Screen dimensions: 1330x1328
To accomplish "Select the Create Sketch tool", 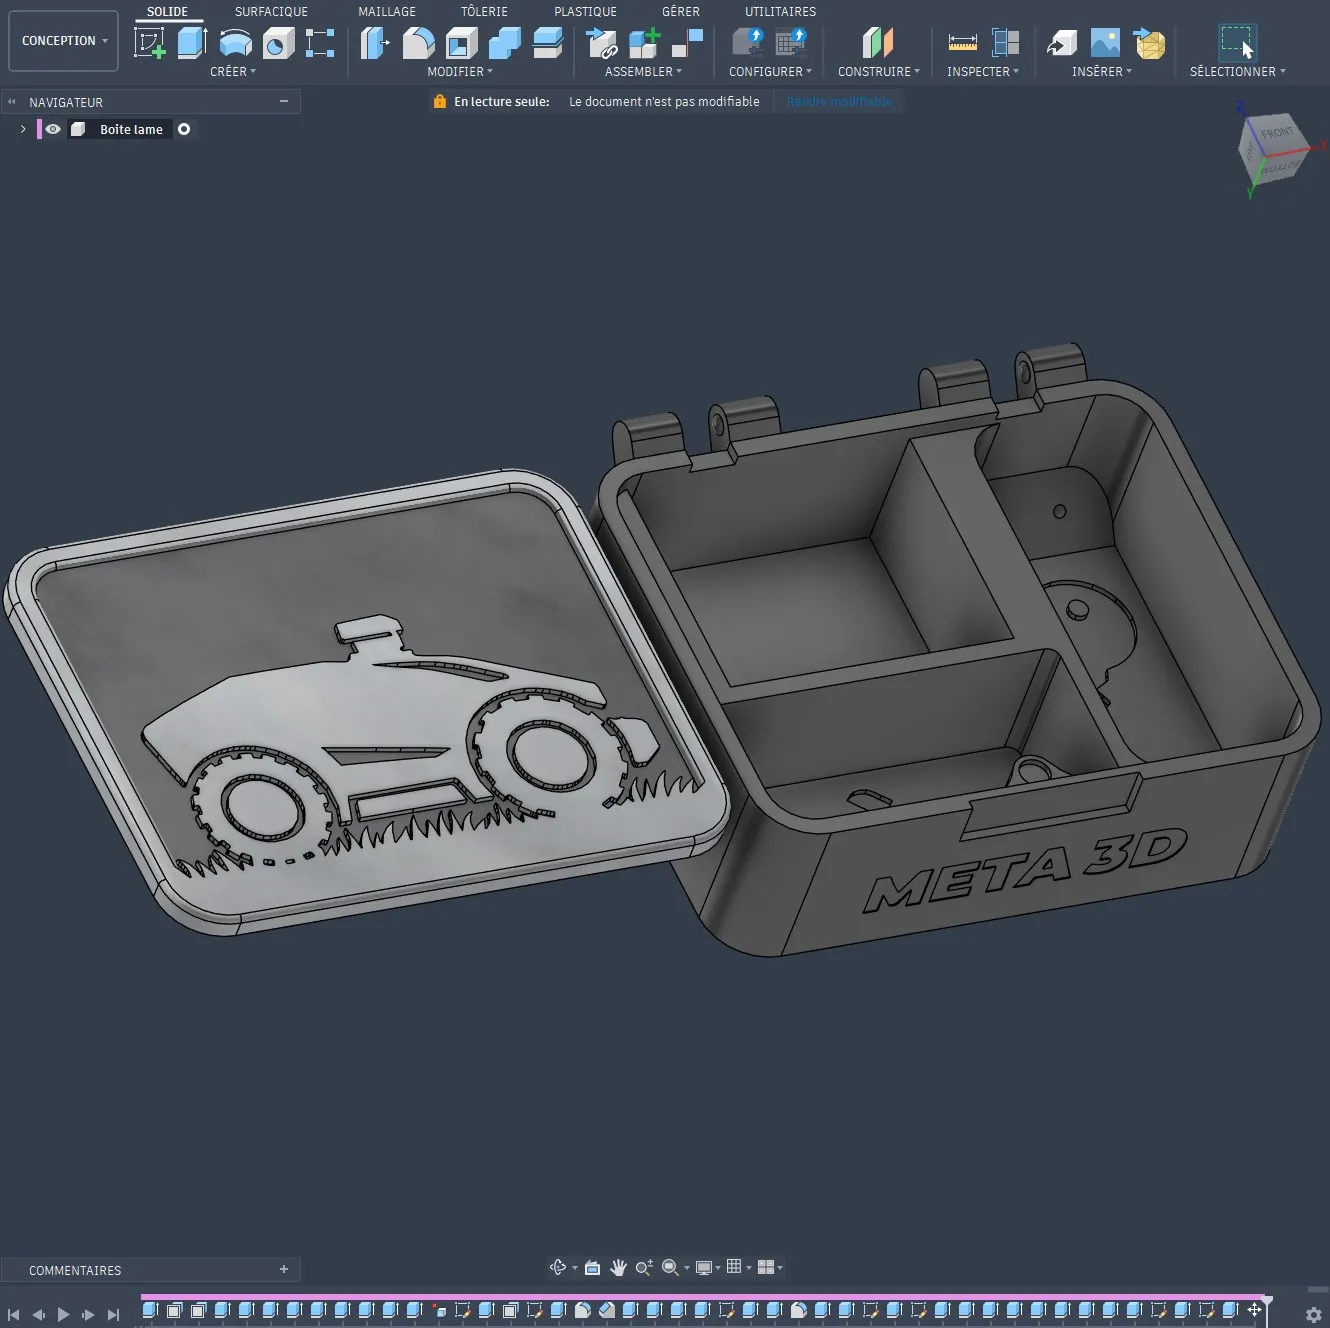I will (x=149, y=43).
